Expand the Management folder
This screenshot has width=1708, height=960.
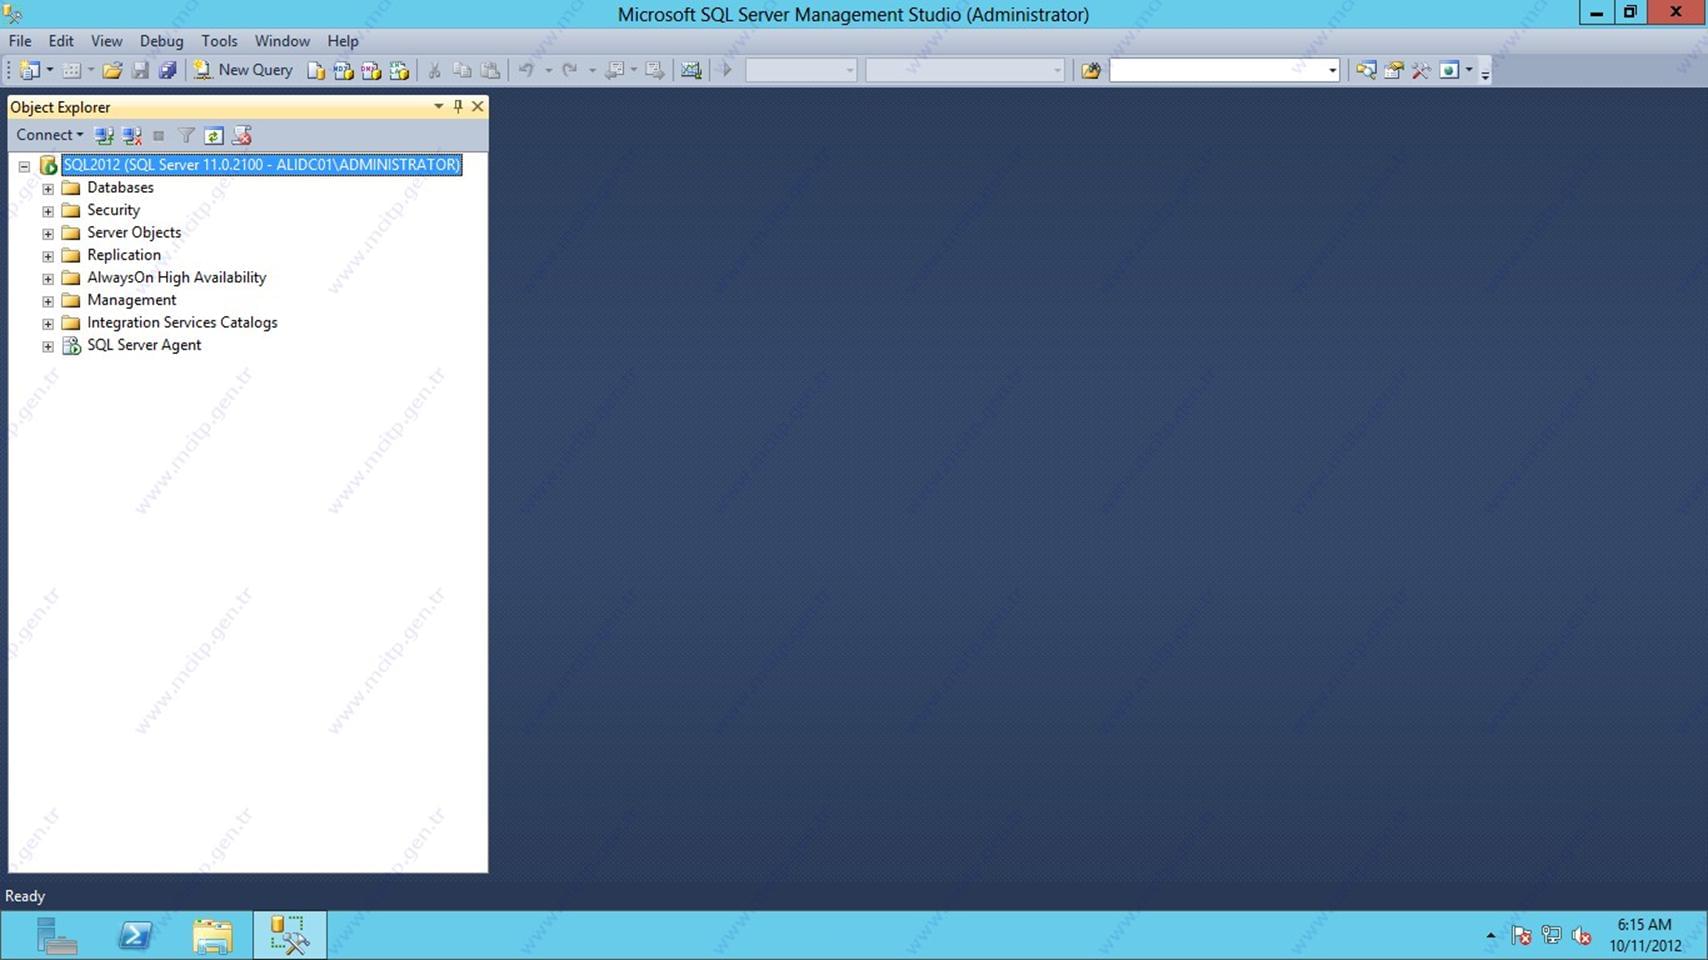coord(47,301)
